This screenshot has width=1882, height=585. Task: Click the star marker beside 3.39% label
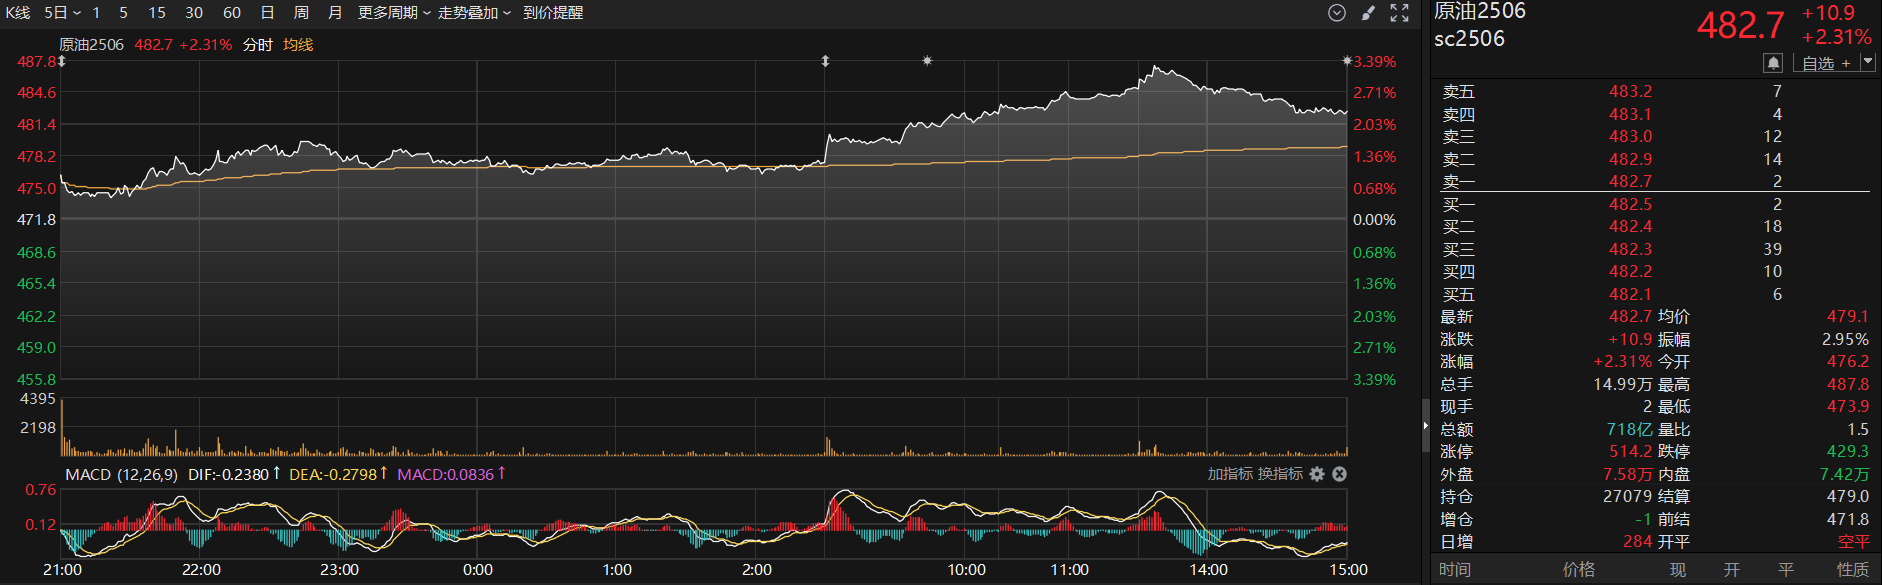1347,61
